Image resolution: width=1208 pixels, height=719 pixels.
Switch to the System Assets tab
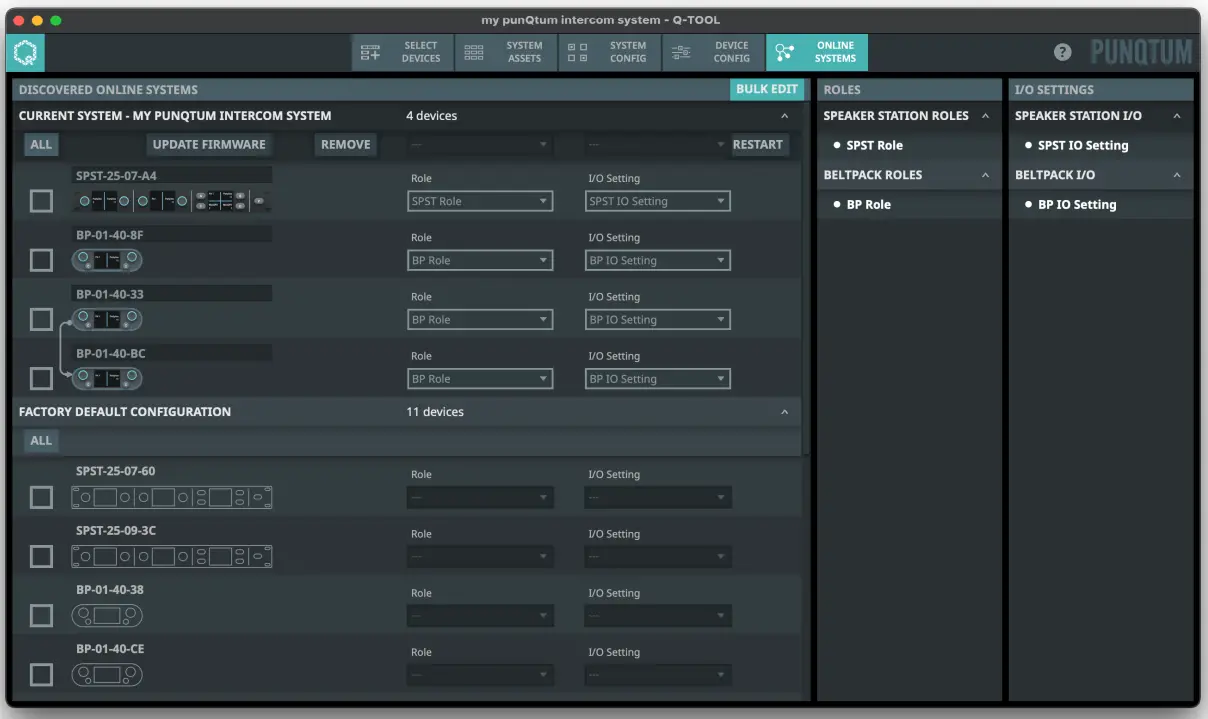pos(506,52)
